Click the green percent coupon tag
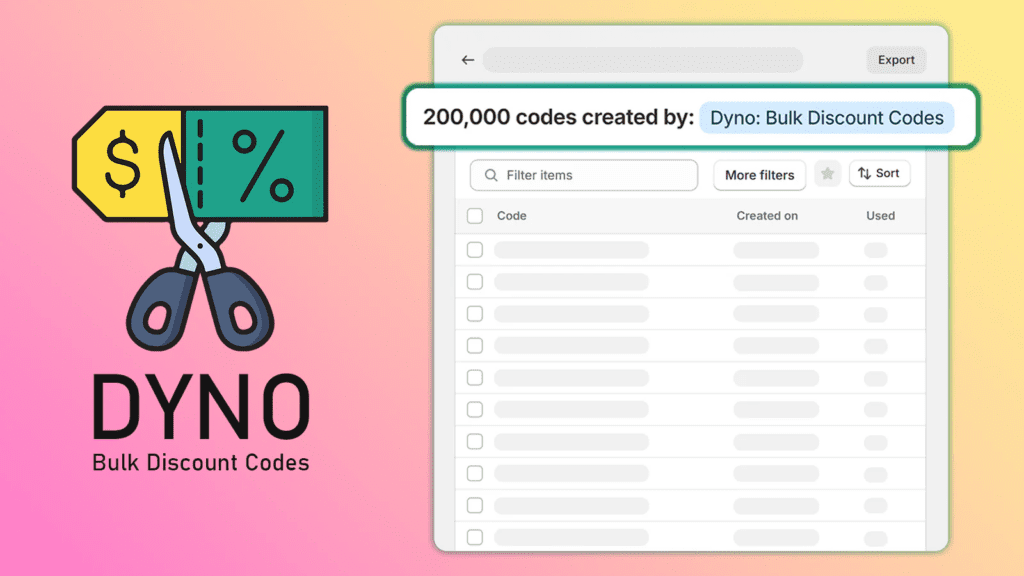 click(260, 162)
